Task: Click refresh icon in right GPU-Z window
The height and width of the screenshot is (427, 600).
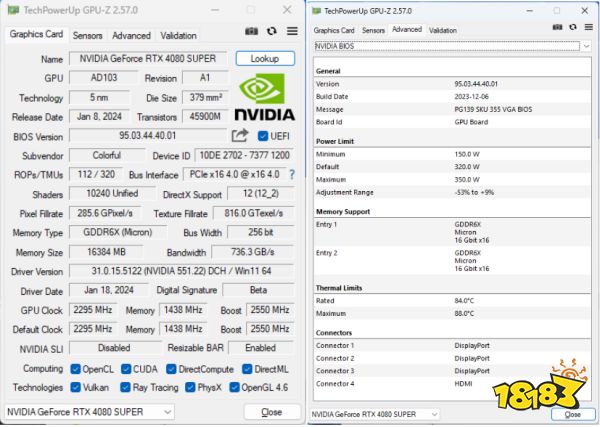Action: coord(573,27)
